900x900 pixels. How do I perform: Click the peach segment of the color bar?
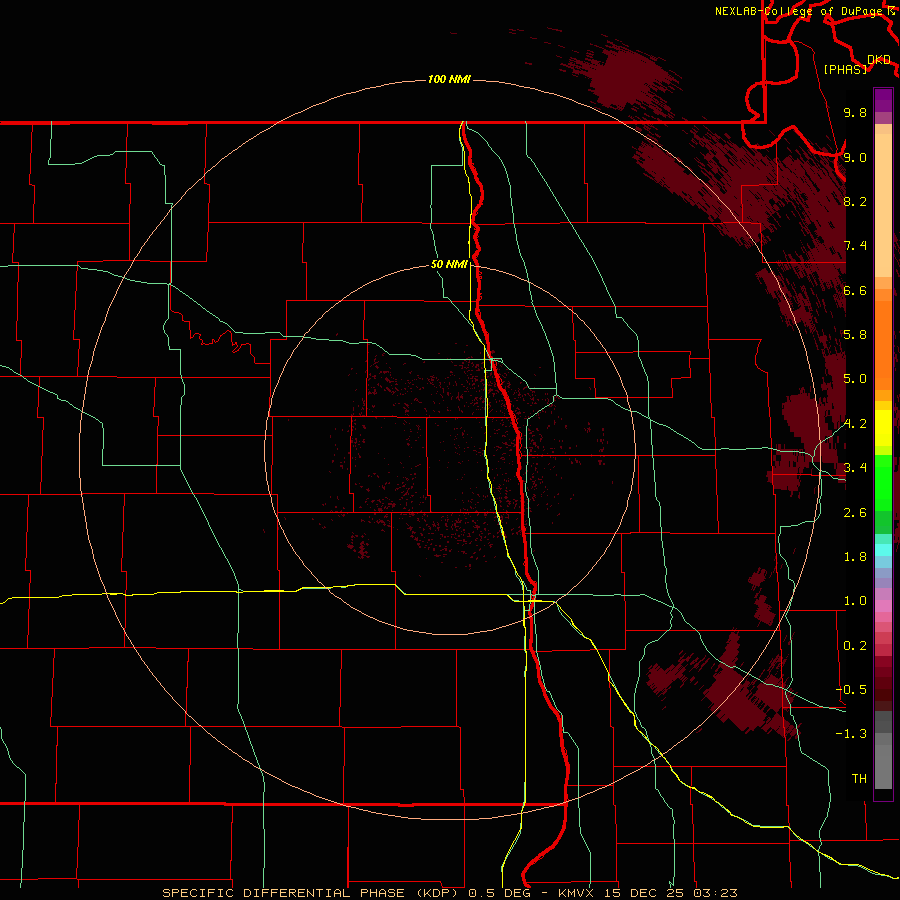(x=883, y=207)
